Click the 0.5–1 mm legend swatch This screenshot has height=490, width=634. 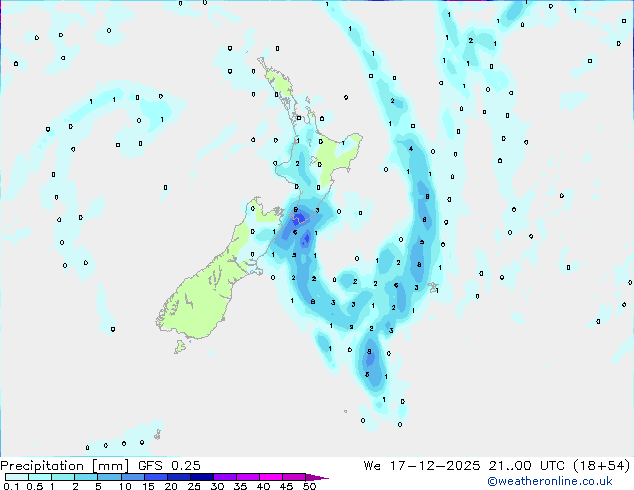[40, 477]
